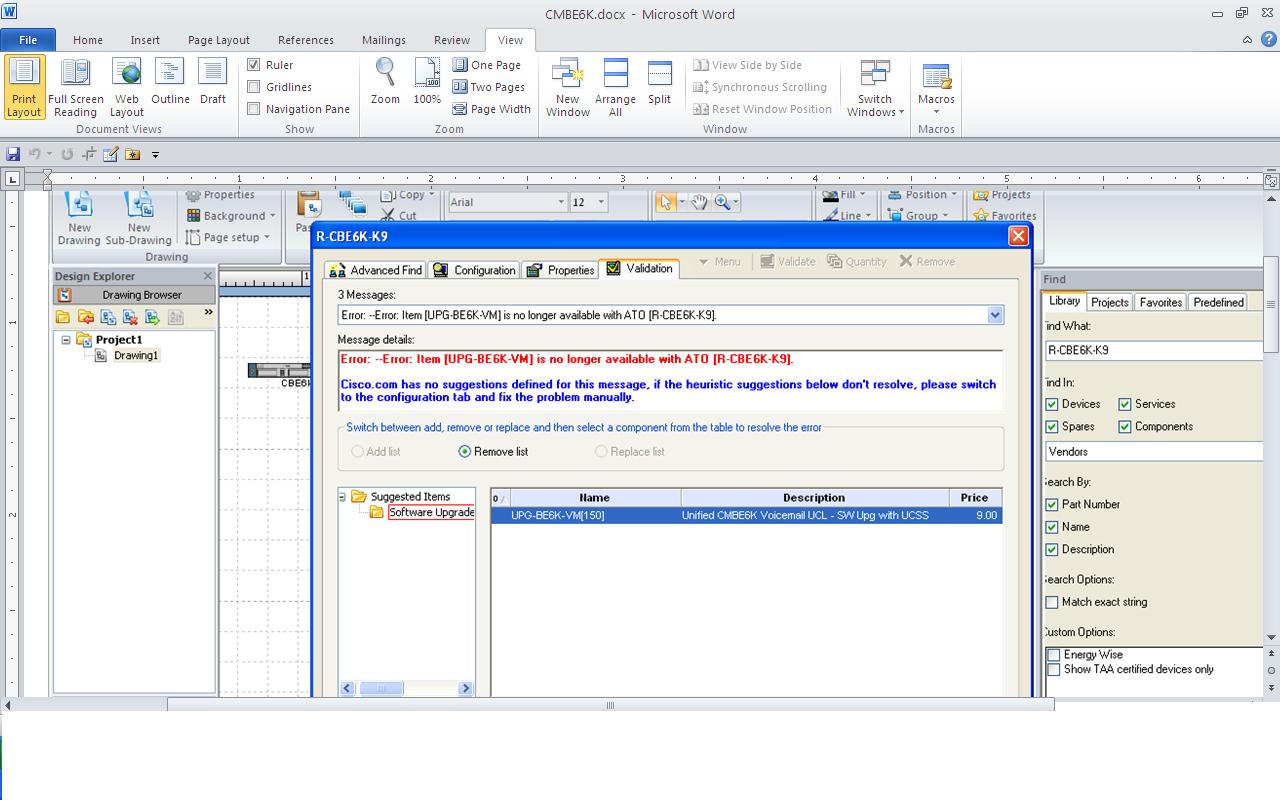Image resolution: width=1280 pixels, height=800 pixels.
Task: Enable Match exact string checkbox
Action: 1052,602
